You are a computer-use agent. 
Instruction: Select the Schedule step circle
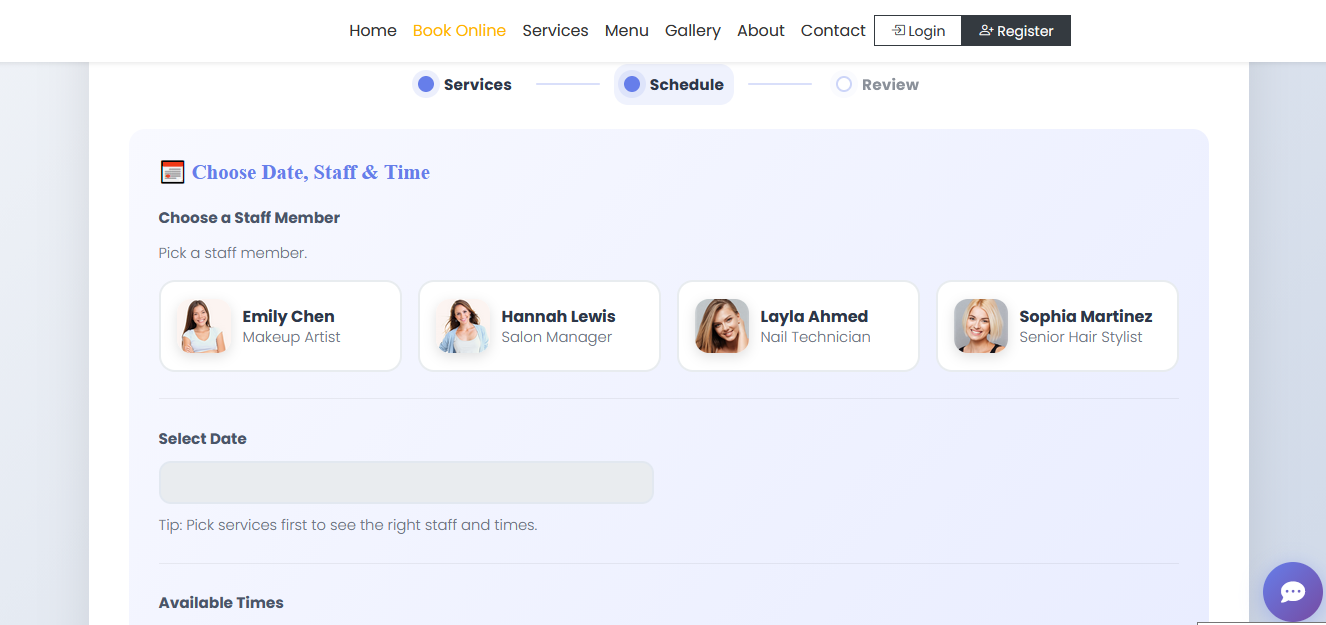pos(632,84)
